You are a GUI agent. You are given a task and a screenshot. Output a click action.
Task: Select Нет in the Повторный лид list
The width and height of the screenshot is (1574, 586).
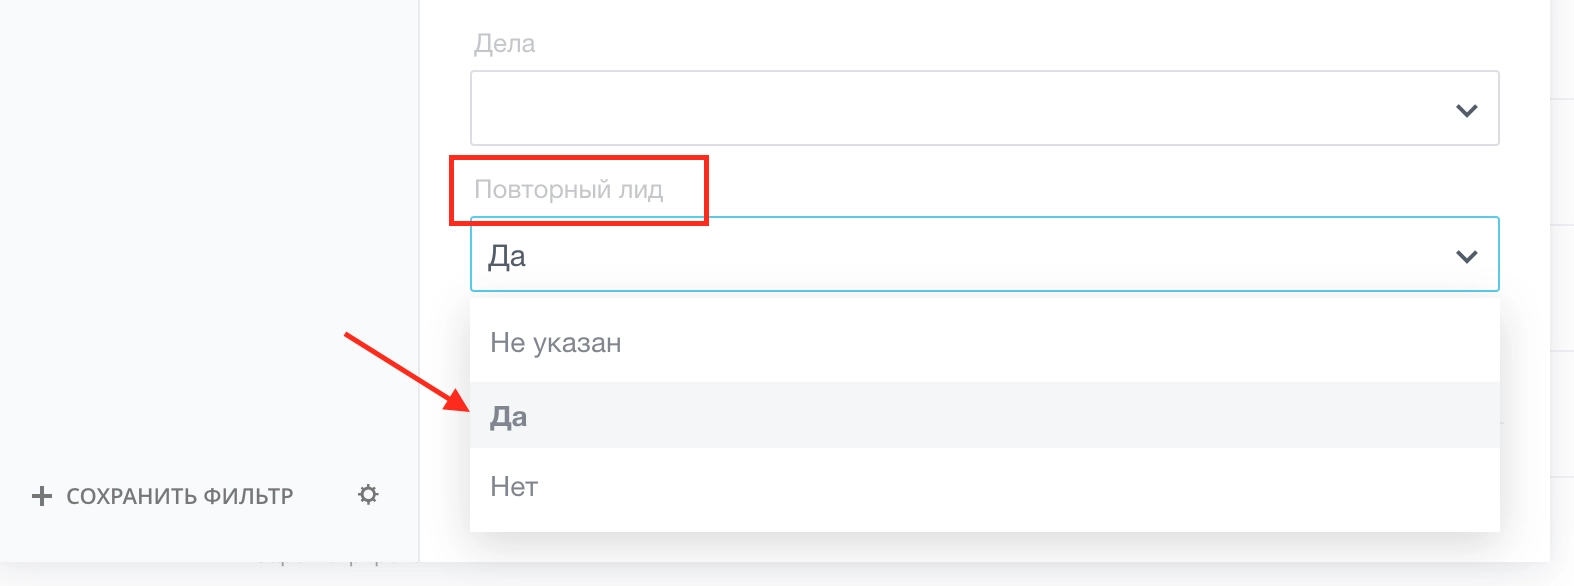pyautogui.click(x=513, y=487)
